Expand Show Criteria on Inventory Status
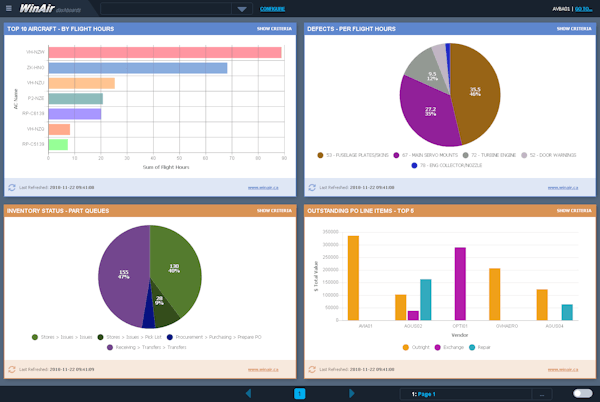This screenshot has width=600, height=402. coord(274,211)
